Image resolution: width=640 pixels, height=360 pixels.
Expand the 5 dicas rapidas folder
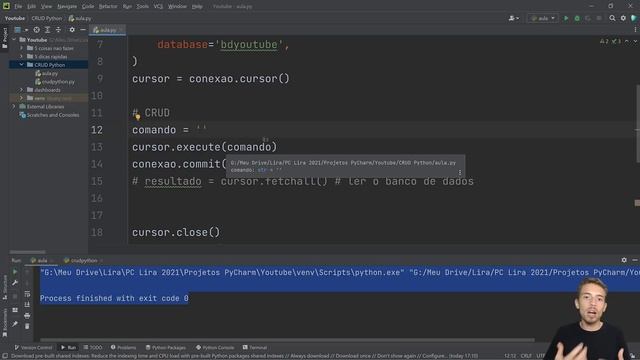pyautogui.click(x=22, y=56)
